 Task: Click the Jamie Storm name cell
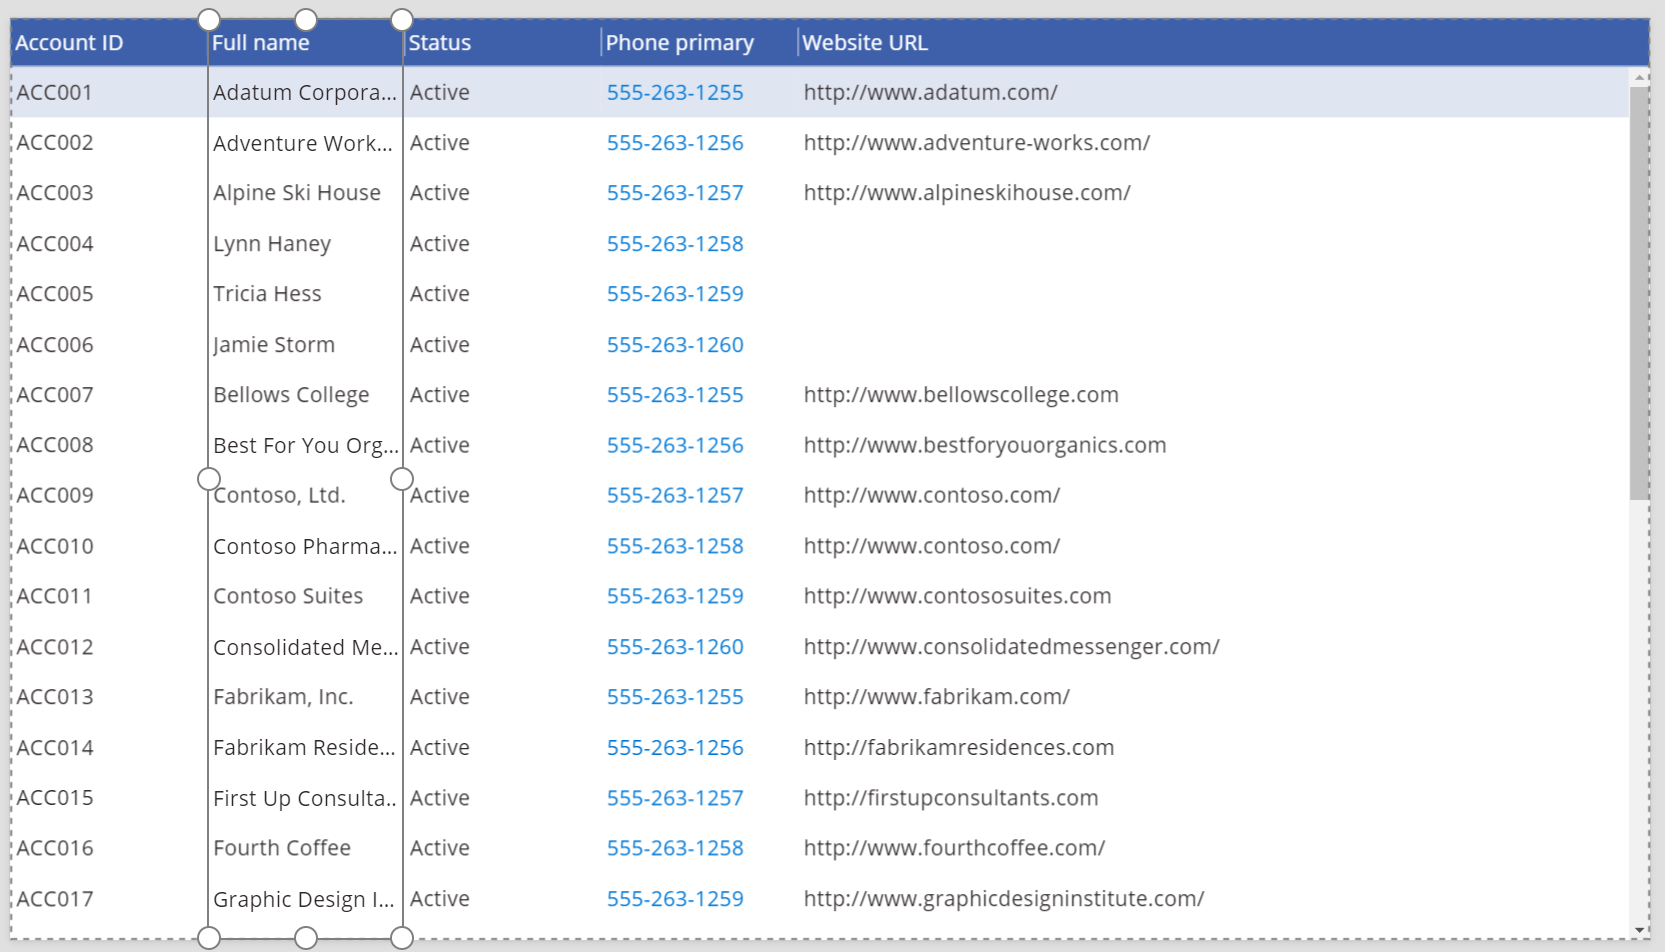pyautogui.click(x=274, y=345)
